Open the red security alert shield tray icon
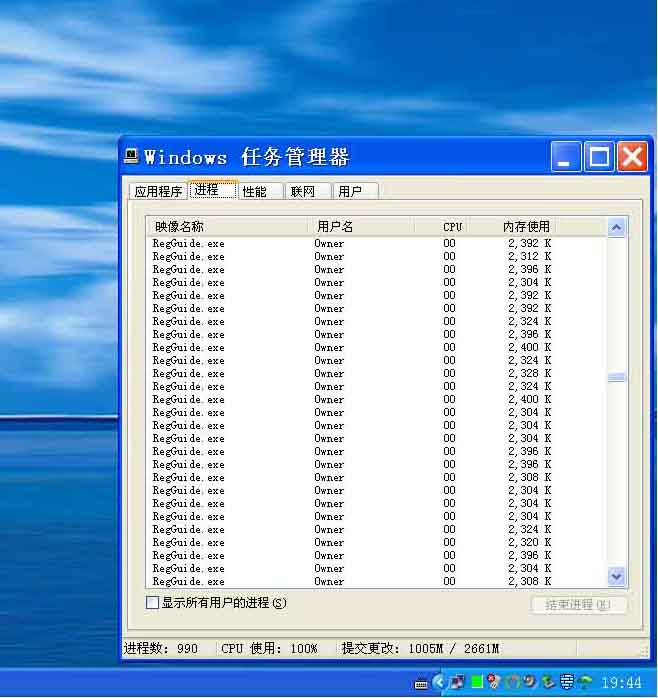Screen dimensions: 658x698 [493, 682]
